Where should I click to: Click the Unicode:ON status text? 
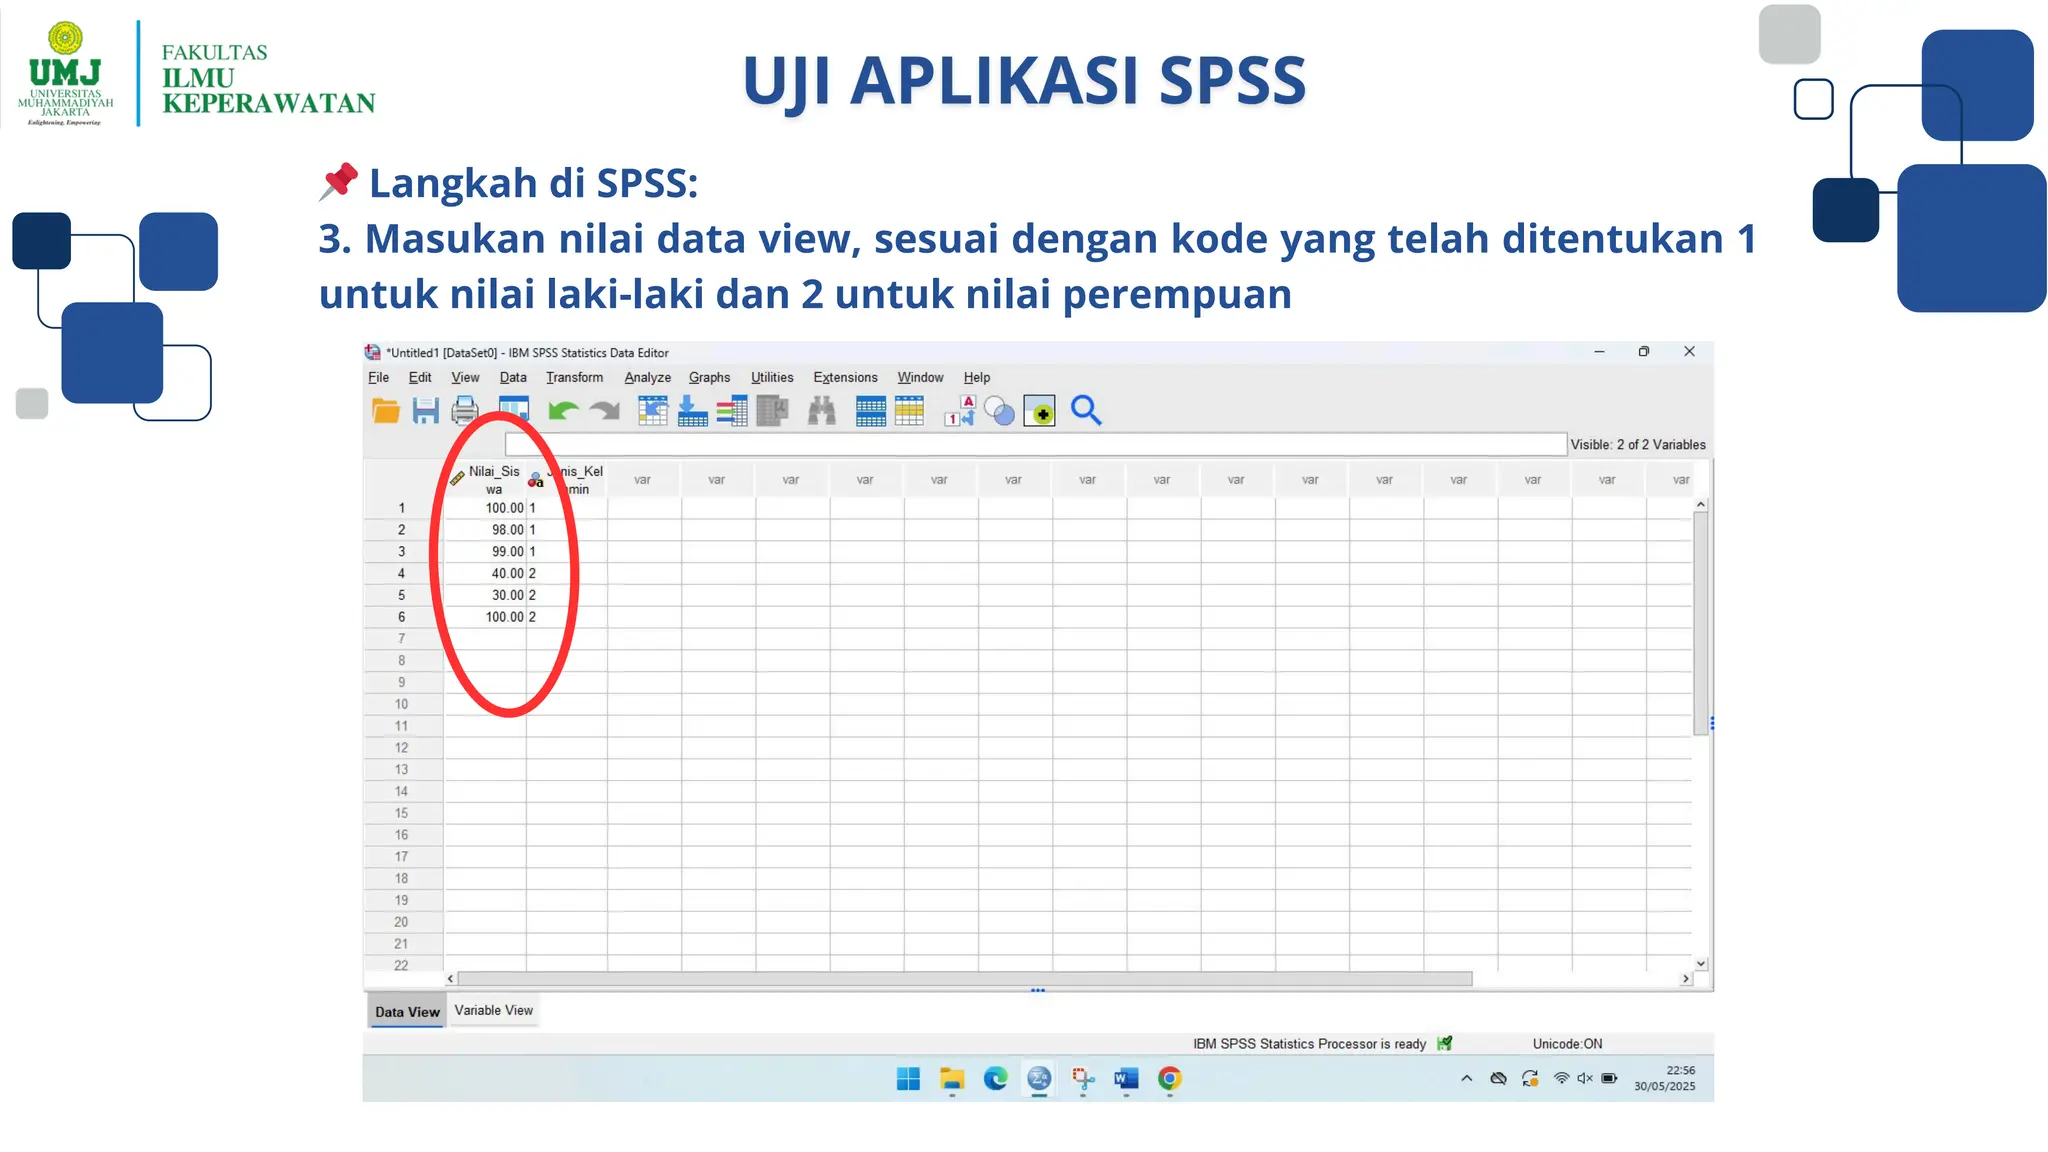click(x=1567, y=1043)
